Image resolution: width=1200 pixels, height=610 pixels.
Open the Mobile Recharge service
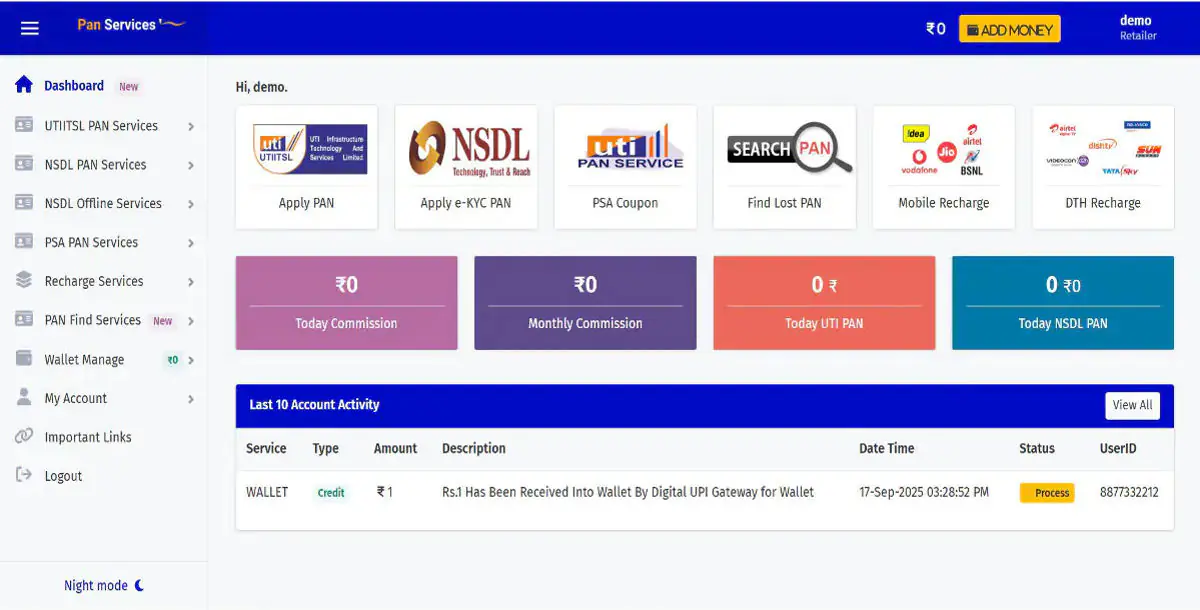coord(943,167)
